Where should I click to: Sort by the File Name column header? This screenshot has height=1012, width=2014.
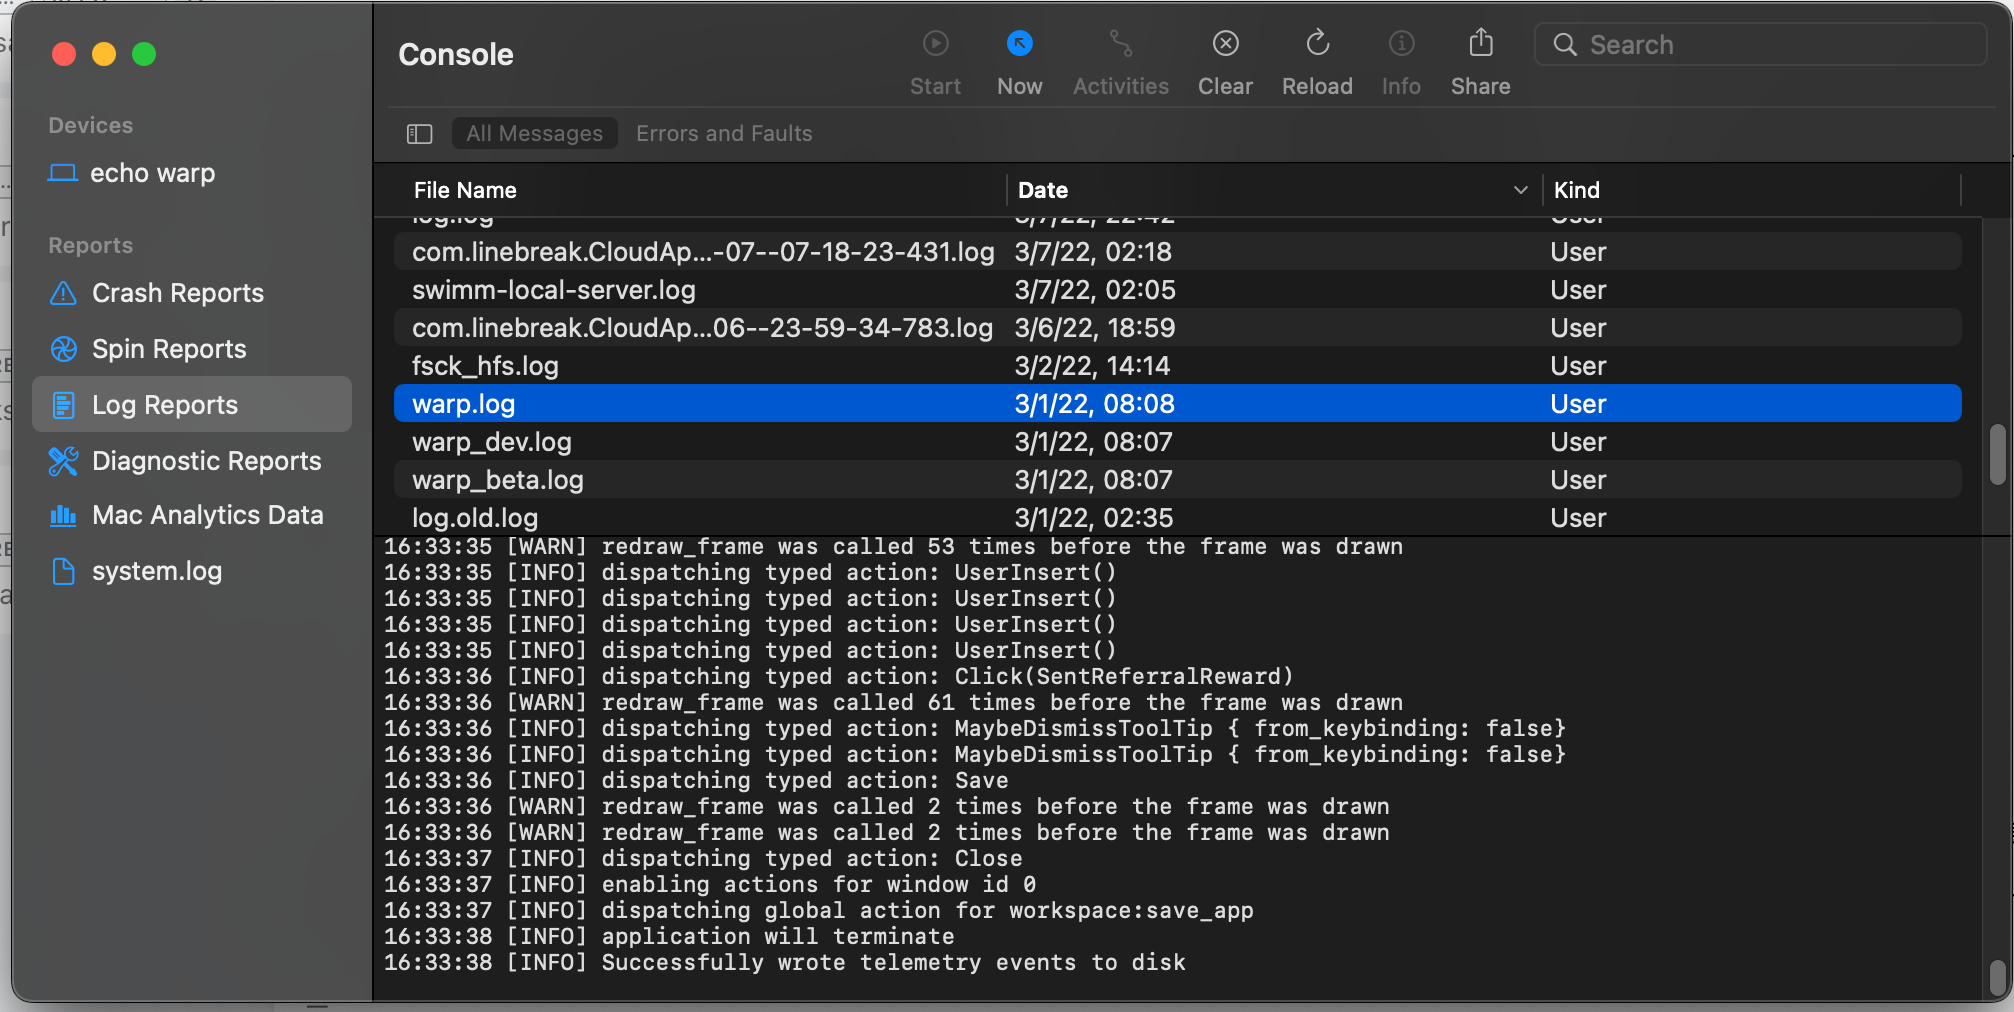(465, 190)
